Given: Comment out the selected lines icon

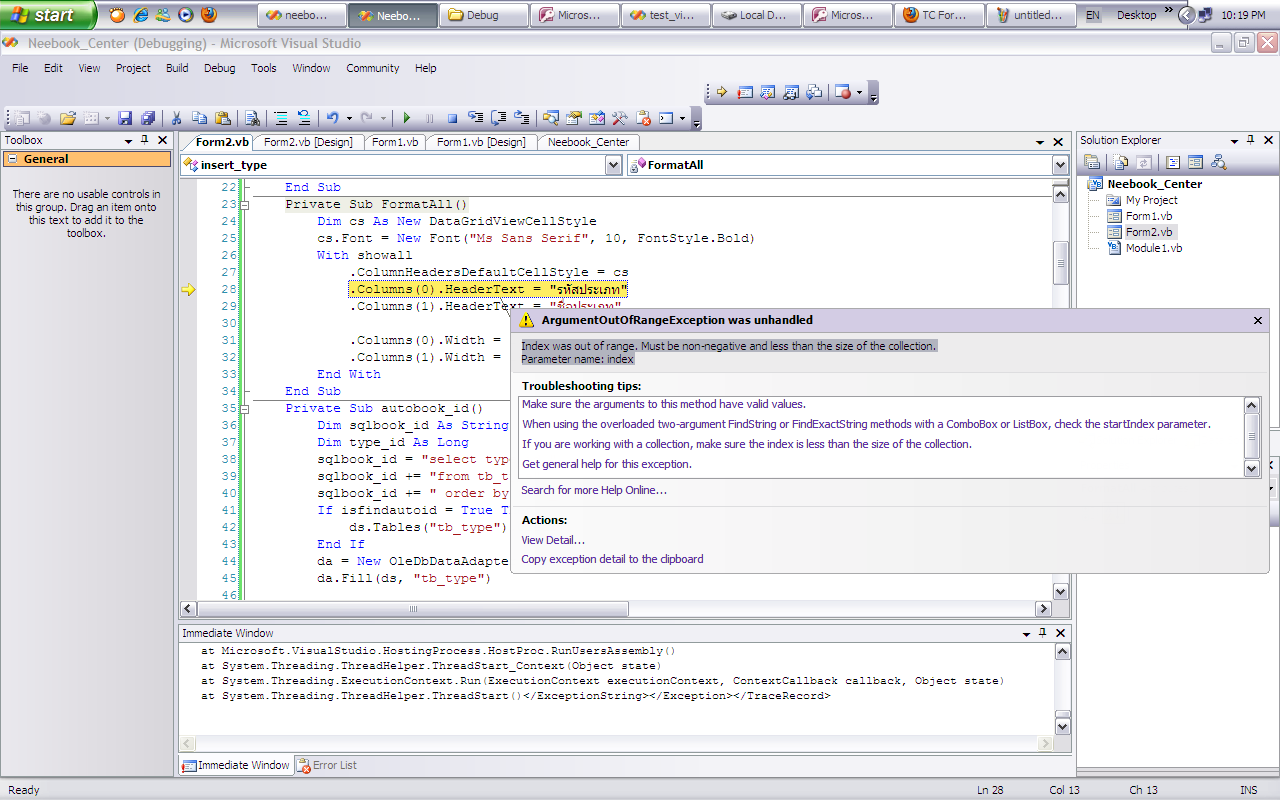Looking at the screenshot, I should [281, 118].
